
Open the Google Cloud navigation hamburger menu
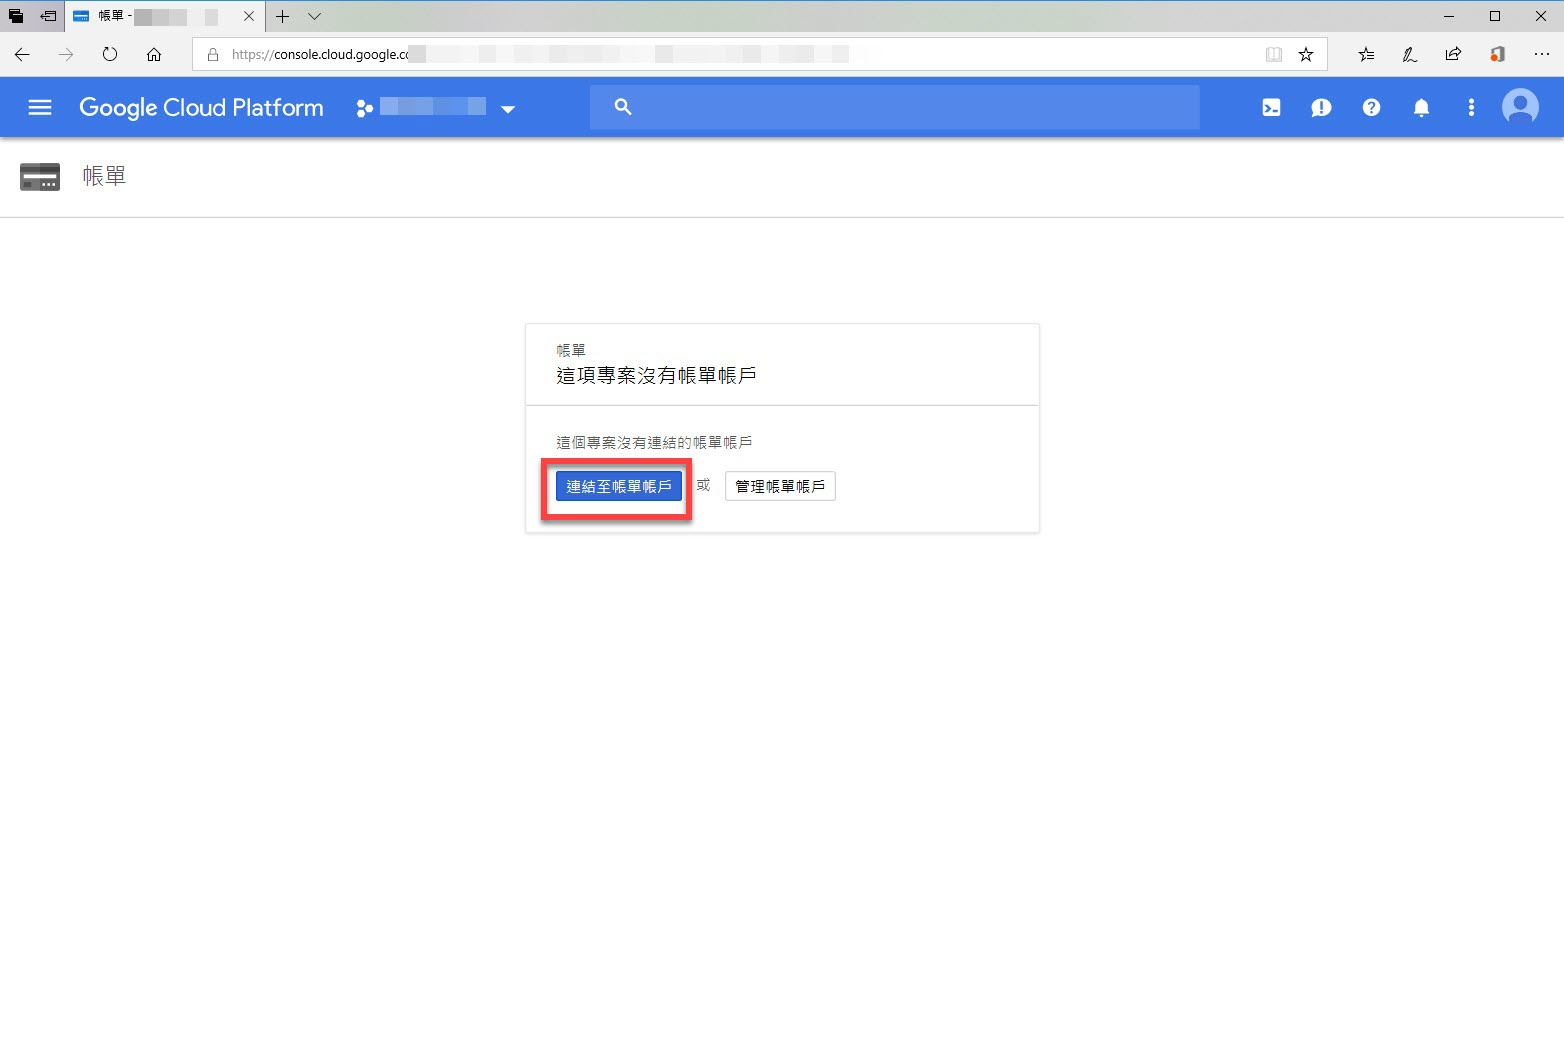point(40,107)
